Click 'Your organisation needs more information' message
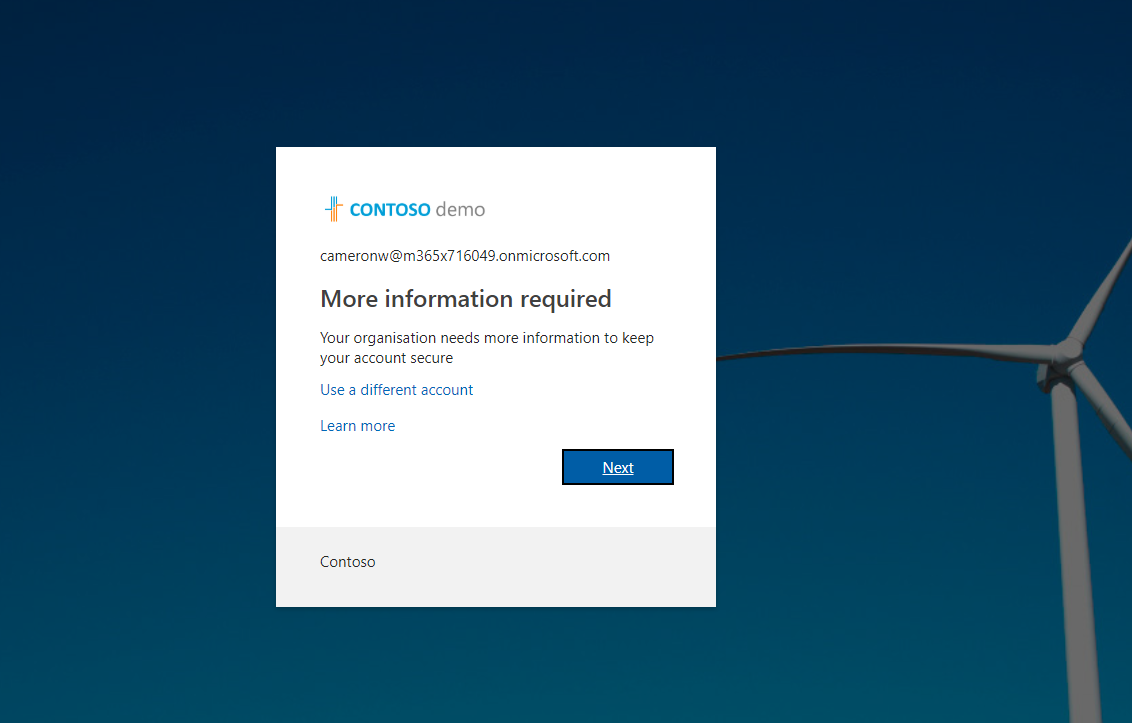The height and width of the screenshot is (723, 1132). click(487, 347)
